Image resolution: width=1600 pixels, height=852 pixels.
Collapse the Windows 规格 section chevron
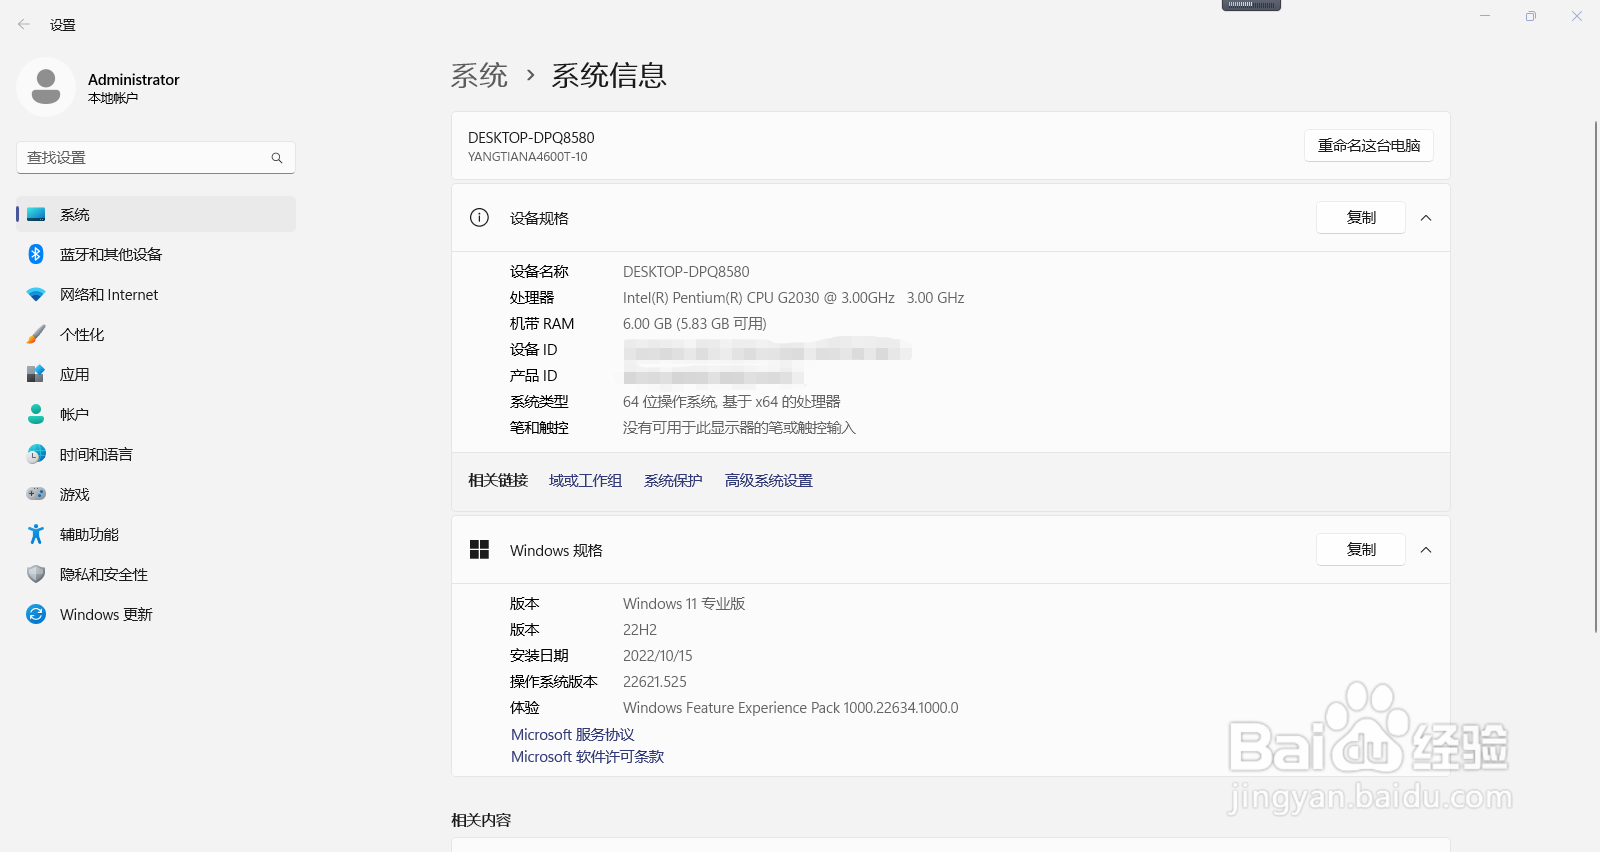[1426, 550]
